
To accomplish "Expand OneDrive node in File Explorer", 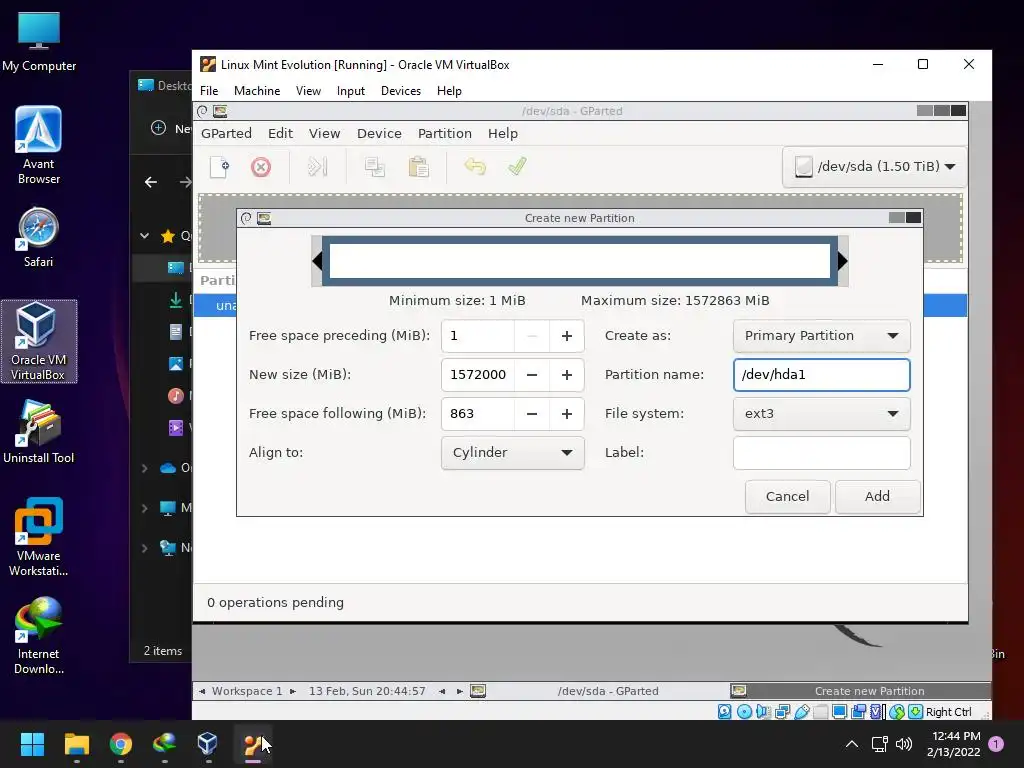I will tap(144, 468).
